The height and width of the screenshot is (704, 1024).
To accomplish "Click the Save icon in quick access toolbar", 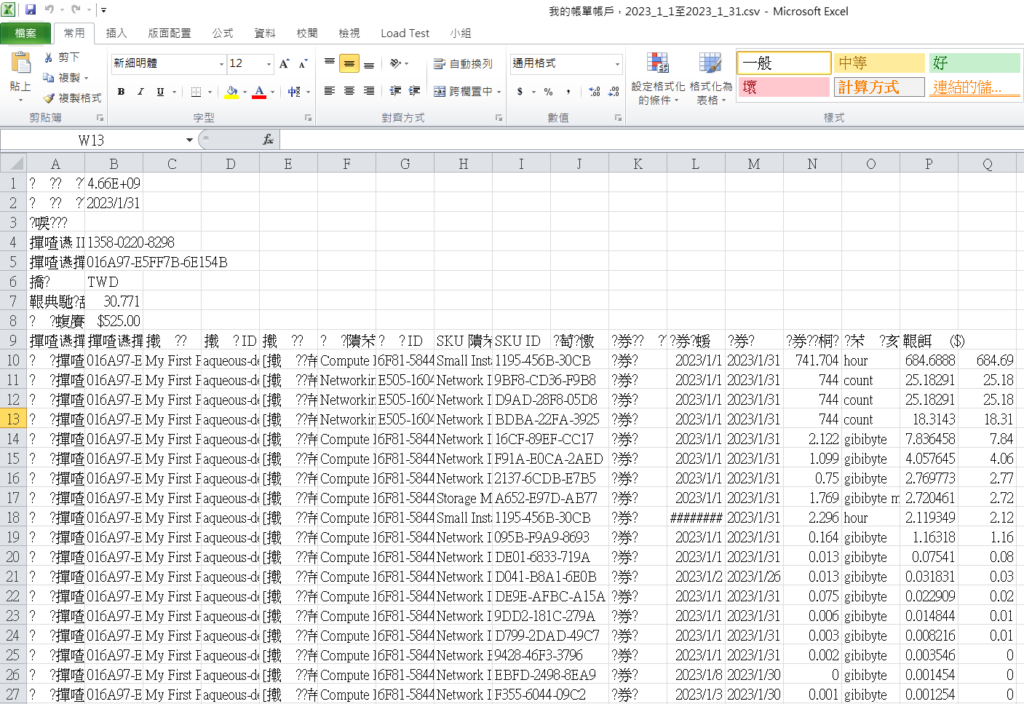I will (x=30, y=9).
